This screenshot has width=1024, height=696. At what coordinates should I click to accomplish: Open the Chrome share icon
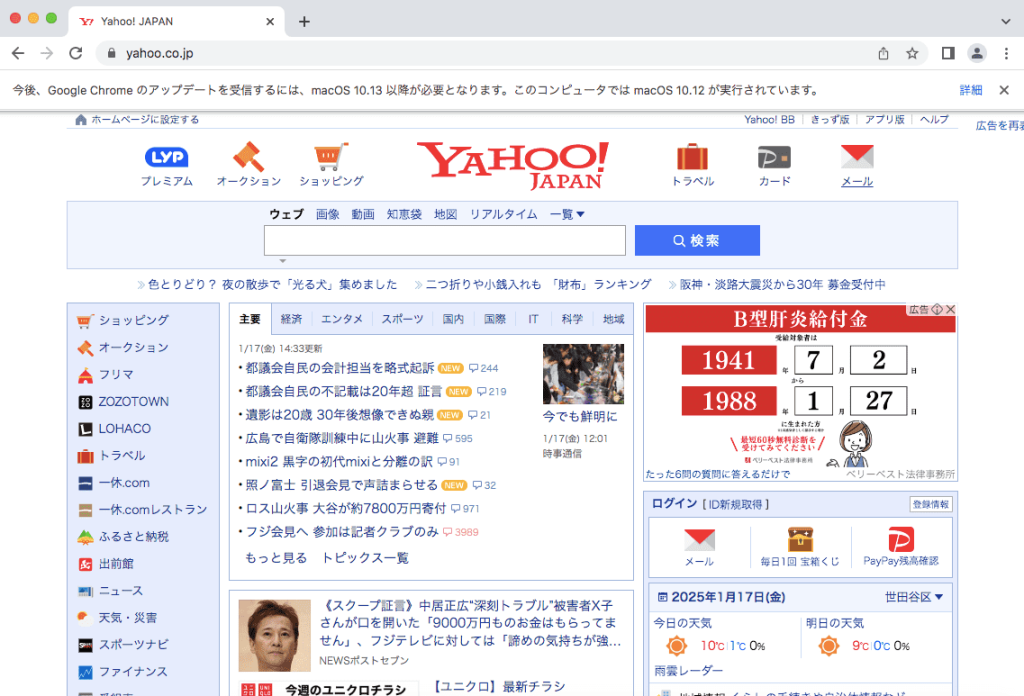[884, 54]
